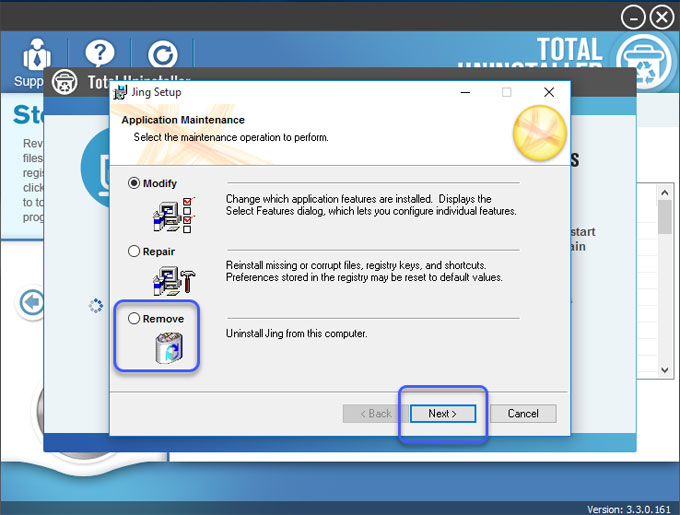Screen dimensions: 680x515
Task: Close the Total Uninstaller main window
Action: (662, 18)
